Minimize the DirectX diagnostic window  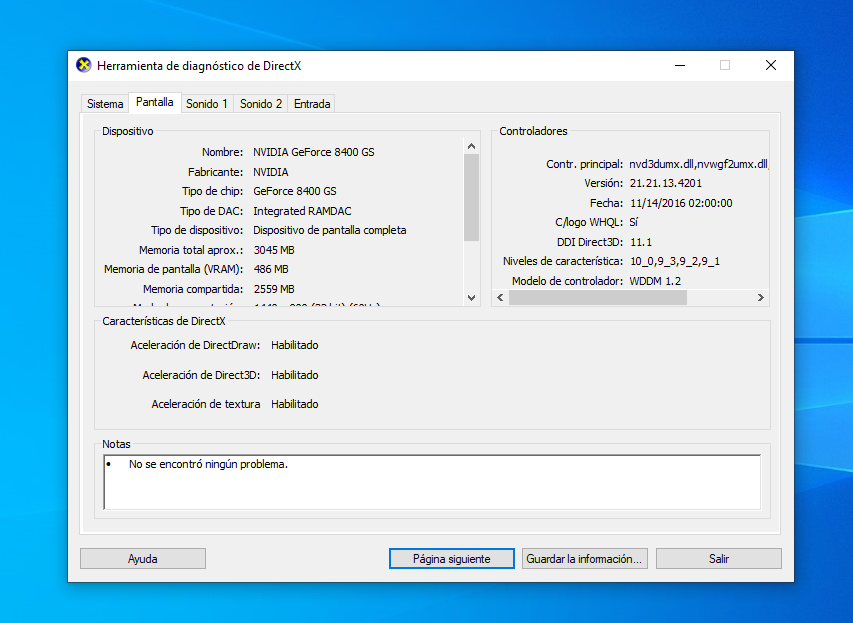tap(680, 65)
